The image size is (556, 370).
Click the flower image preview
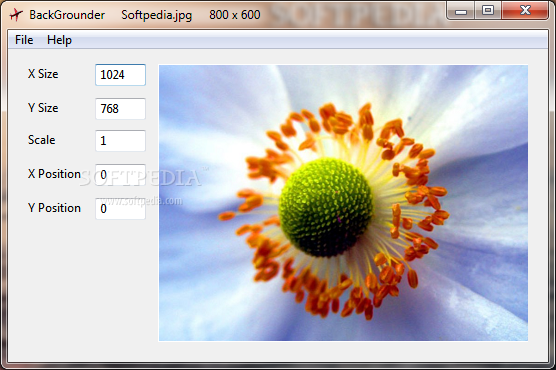pyautogui.click(x=343, y=203)
